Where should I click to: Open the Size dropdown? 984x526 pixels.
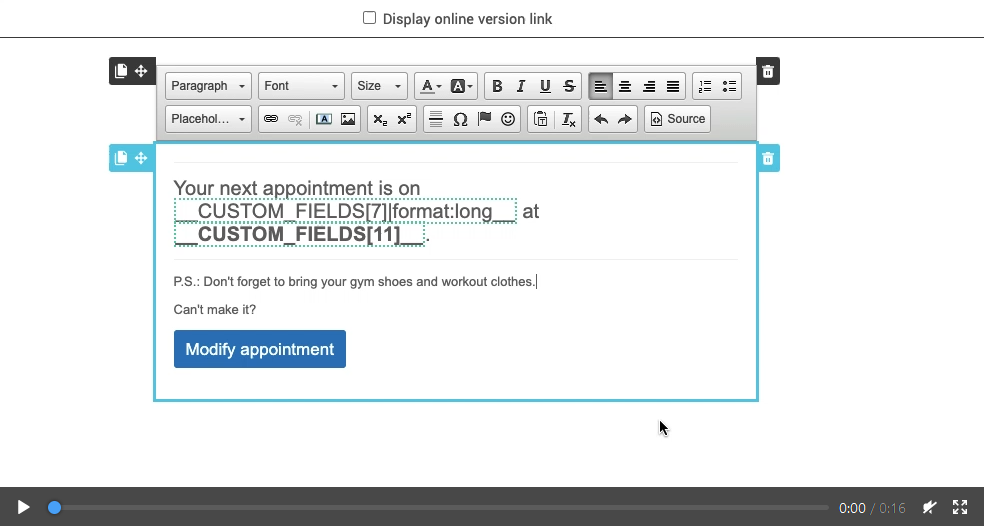379,86
